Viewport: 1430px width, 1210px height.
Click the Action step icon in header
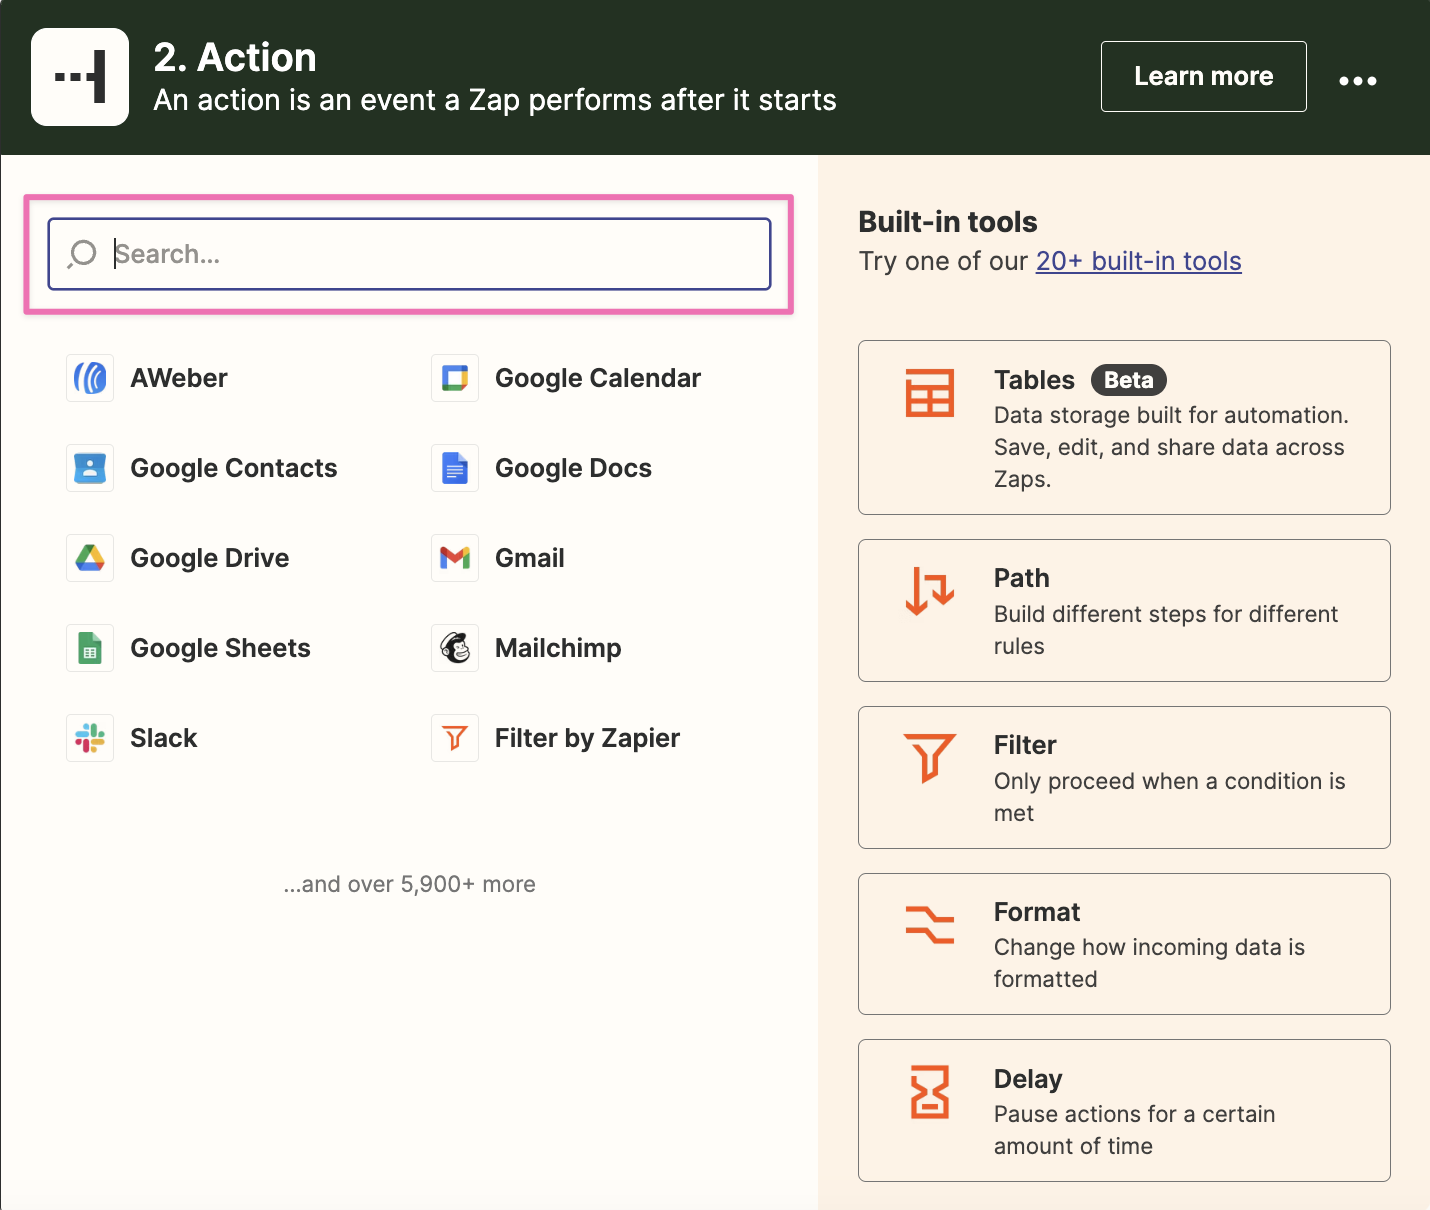coord(80,77)
